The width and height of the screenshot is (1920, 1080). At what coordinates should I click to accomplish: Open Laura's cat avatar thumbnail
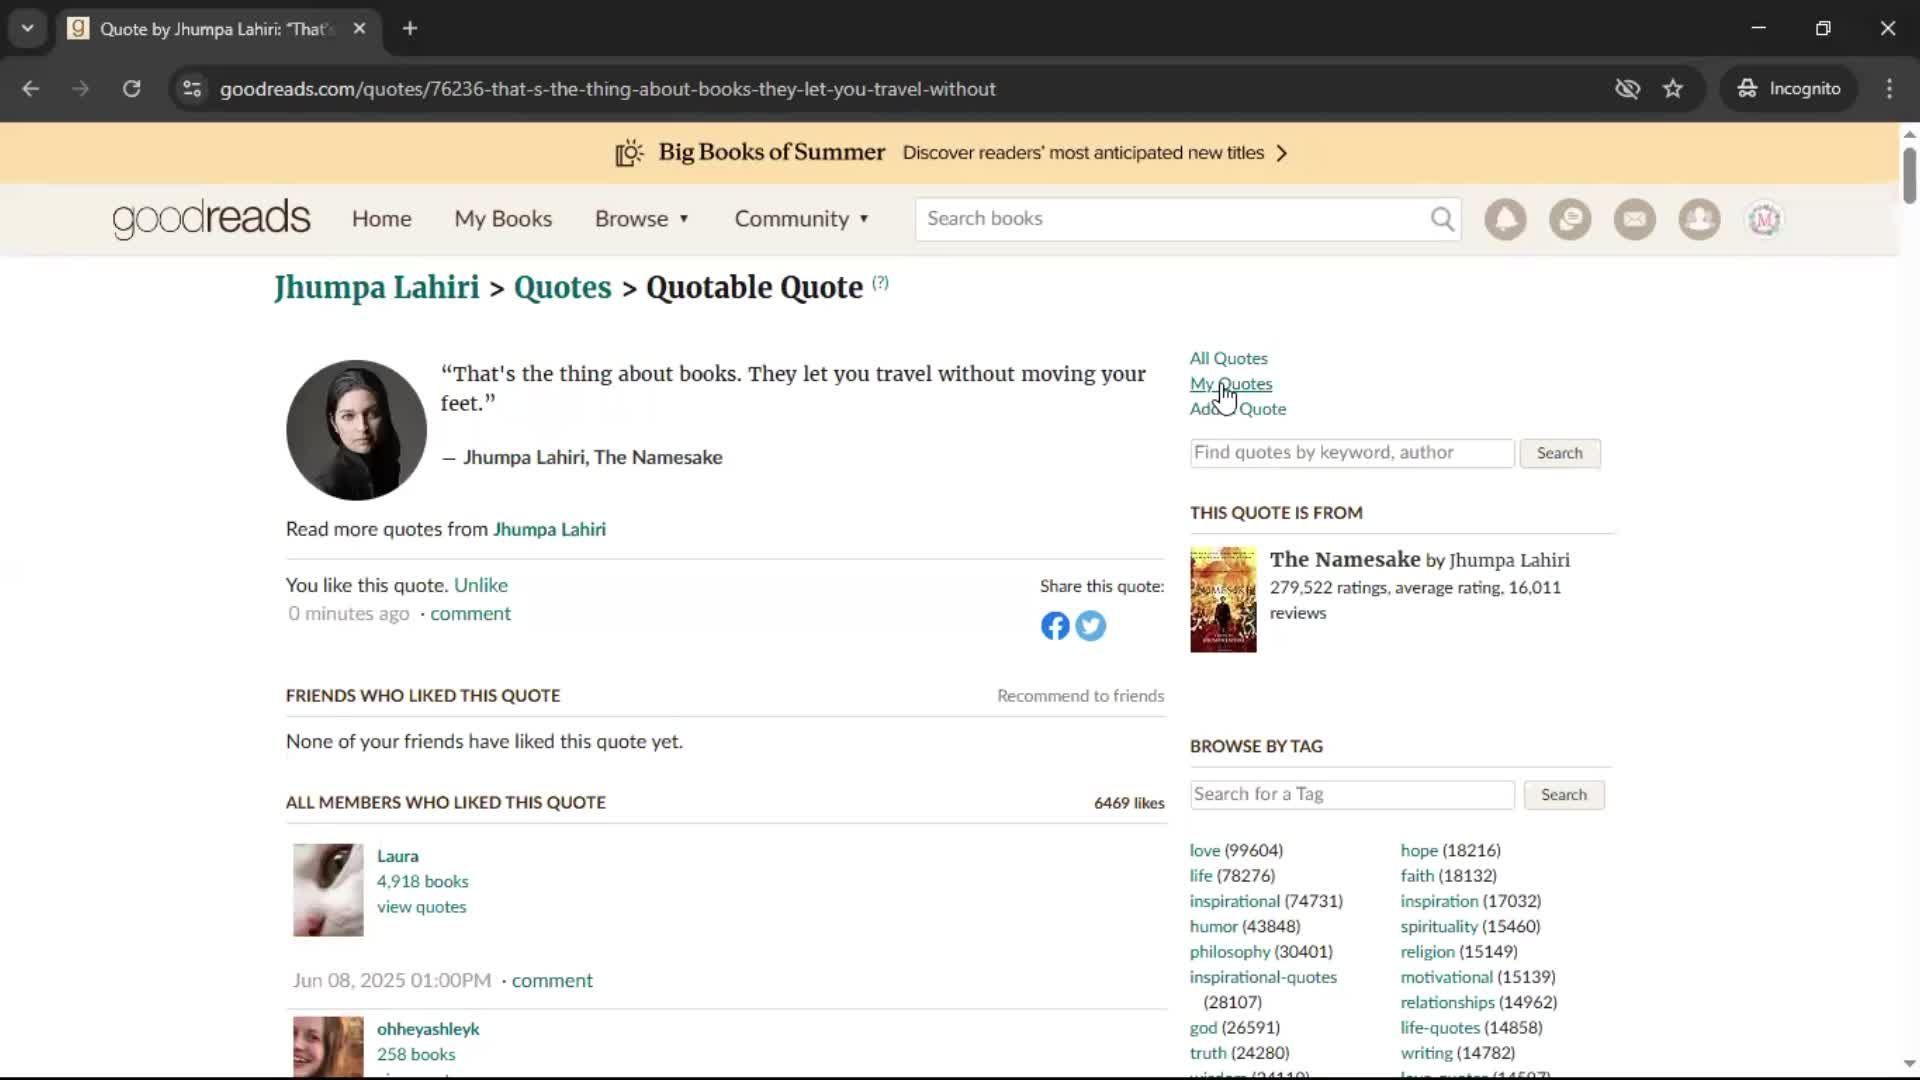tap(328, 890)
